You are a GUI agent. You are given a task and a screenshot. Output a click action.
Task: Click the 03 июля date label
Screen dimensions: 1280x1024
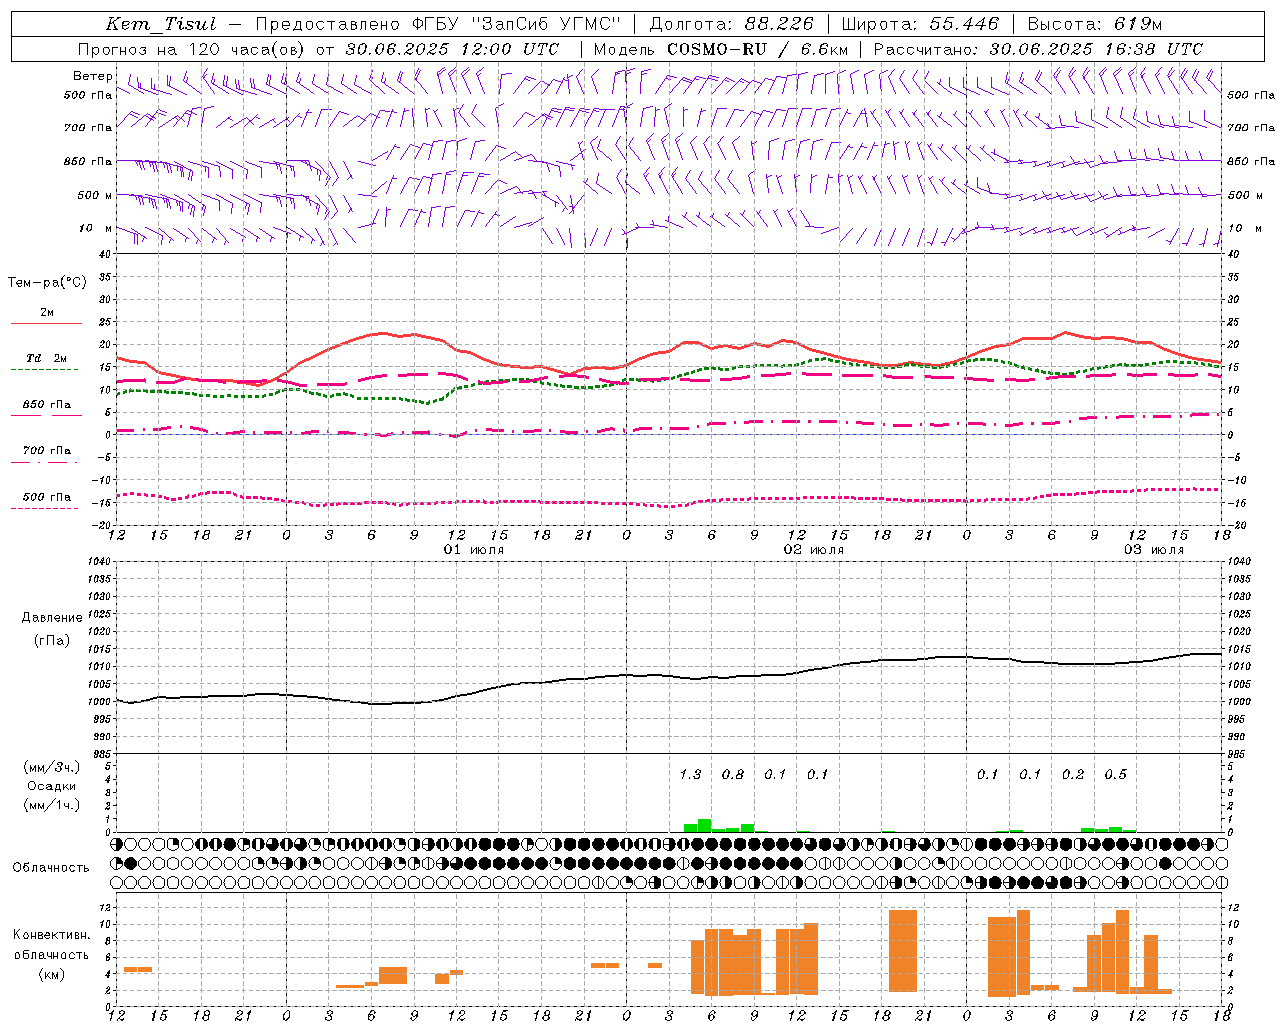(x=1154, y=550)
